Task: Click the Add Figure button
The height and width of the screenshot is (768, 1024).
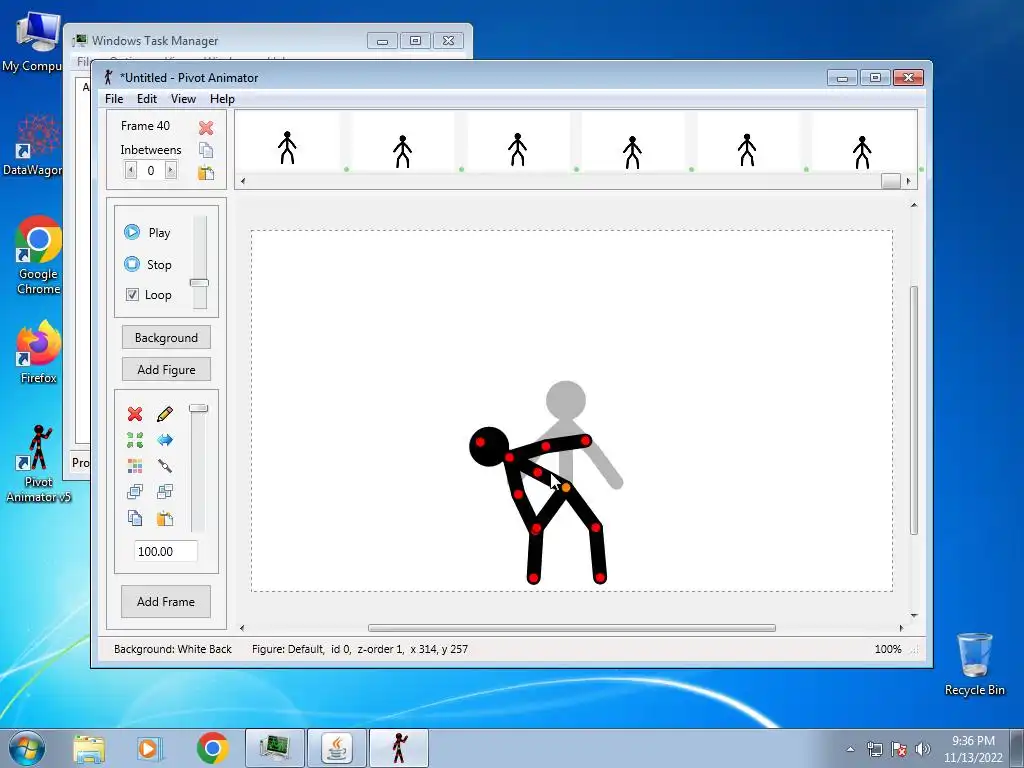Action: [166, 370]
